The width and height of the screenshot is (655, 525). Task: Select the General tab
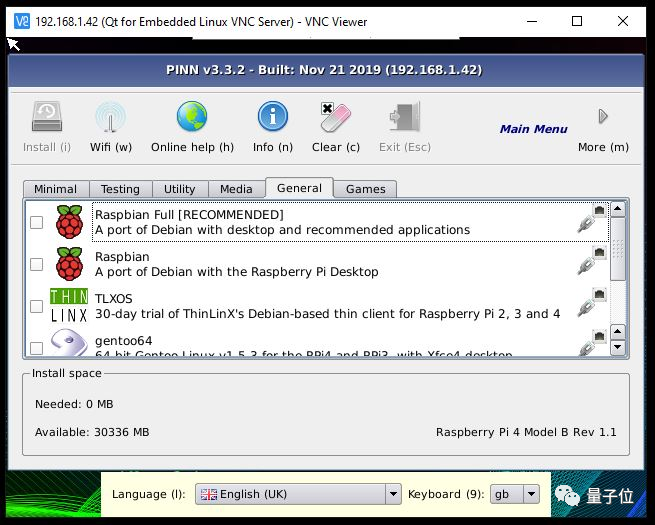(x=300, y=188)
